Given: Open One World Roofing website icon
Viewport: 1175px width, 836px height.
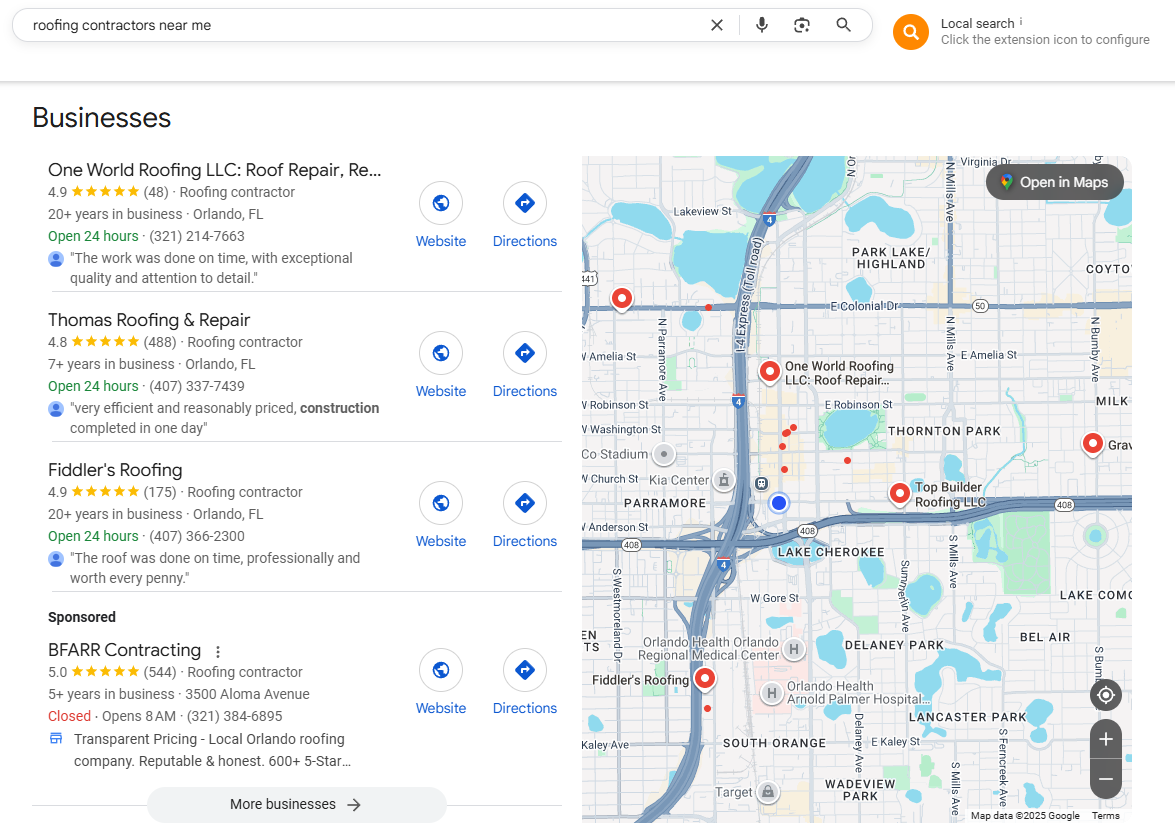Looking at the screenshot, I should (441, 203).
